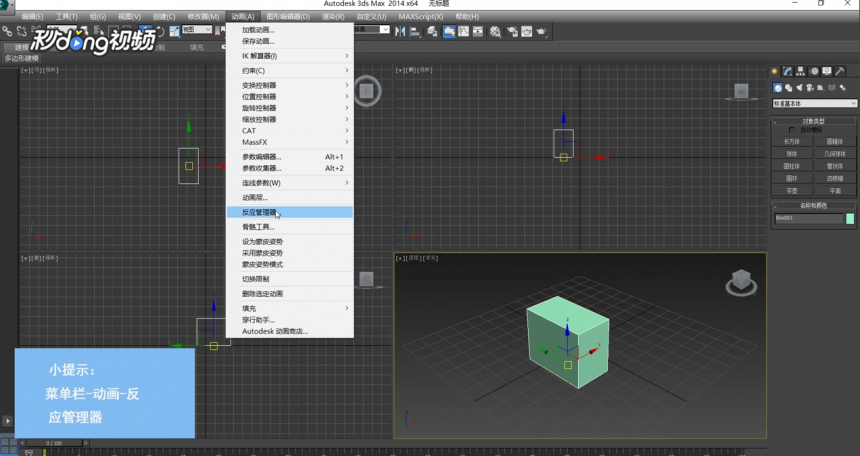Click the 圆柱体 cylinder button
Viewport: 860px width, 456px height.
(792, 166)
